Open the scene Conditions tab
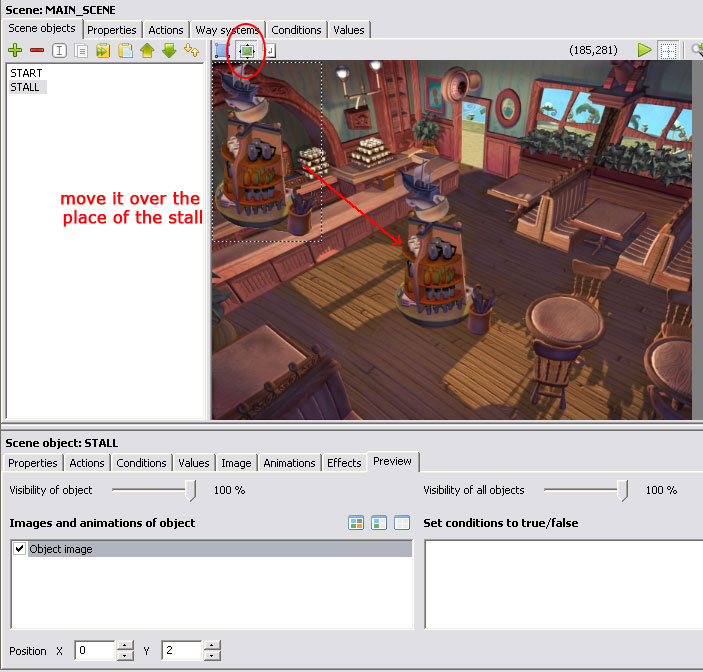 click(x=296, y=30)
